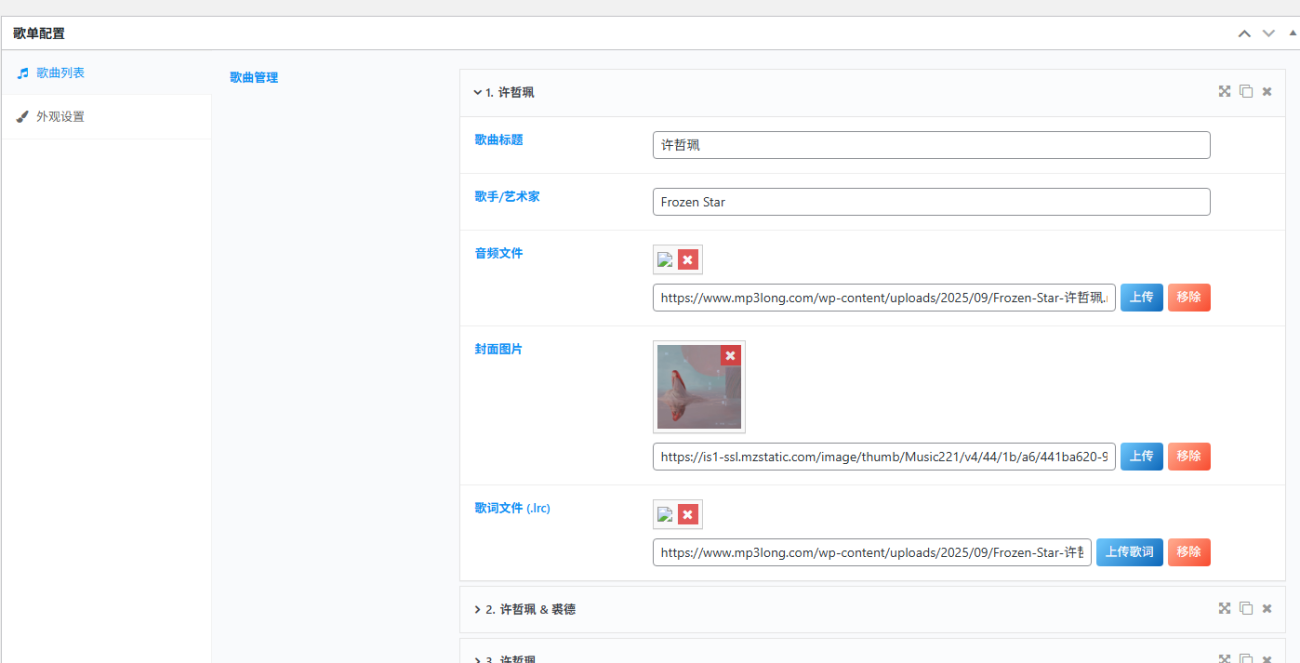Duplicate song 1 许哲珮 using the copy icon
The height and width of the screenshot is (663, 1300).
[x=1245, y=91]
